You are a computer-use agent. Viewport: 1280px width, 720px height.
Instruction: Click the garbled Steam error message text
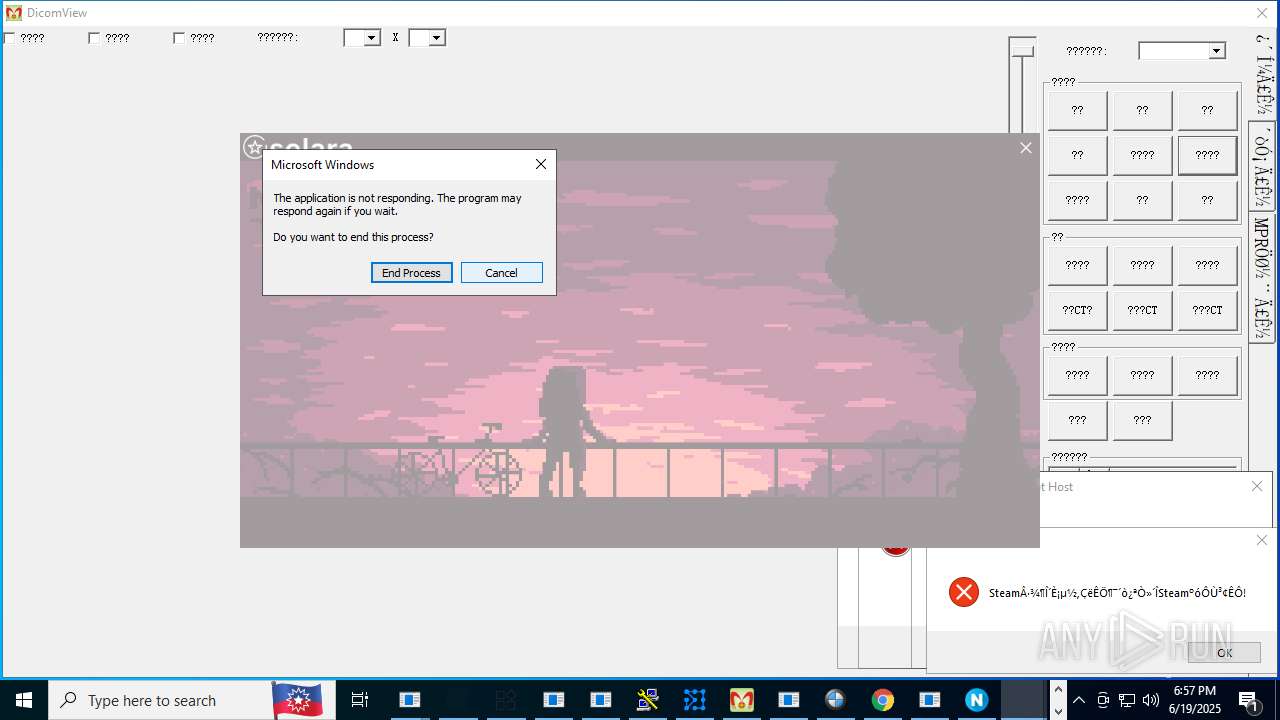(x=1117, y=593)
